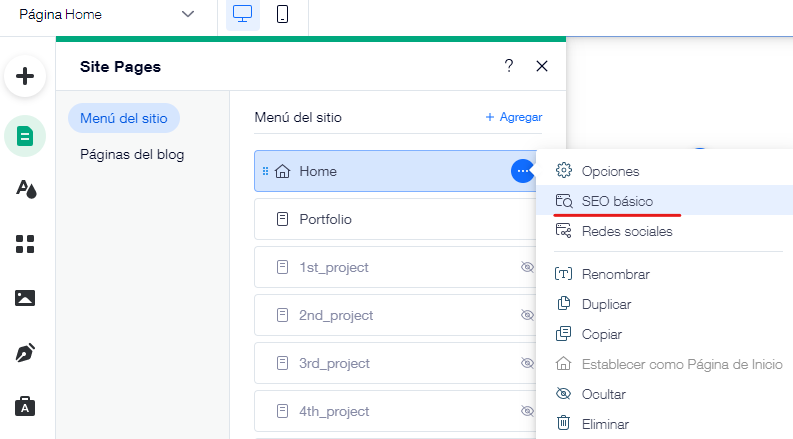This screenshot has width=793, height=439.
Task: Open the App Market bag icon
Action: (25, 406)
